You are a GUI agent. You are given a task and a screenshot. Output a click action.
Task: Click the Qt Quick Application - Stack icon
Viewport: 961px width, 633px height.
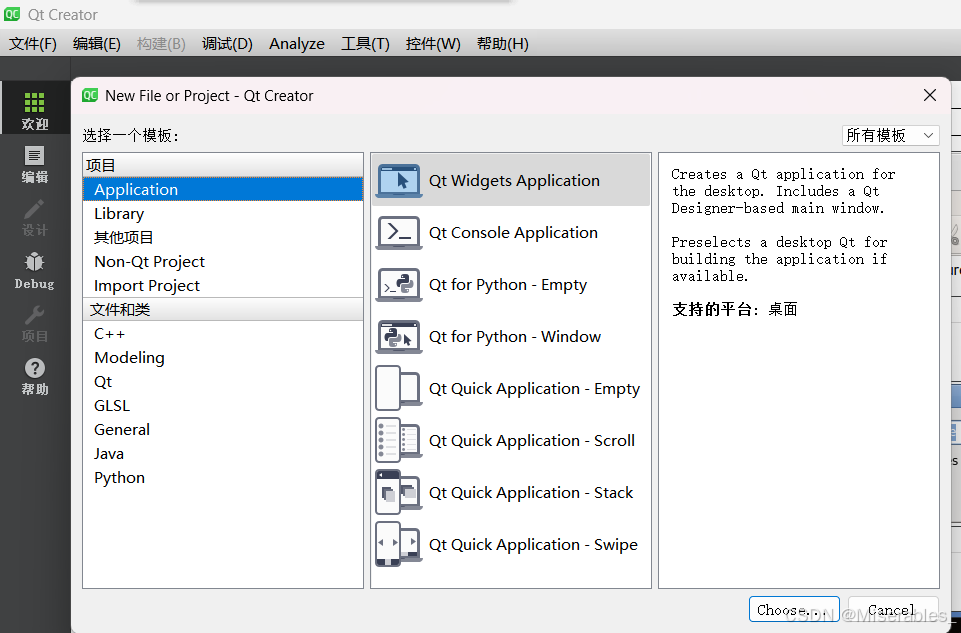[398, 493]
